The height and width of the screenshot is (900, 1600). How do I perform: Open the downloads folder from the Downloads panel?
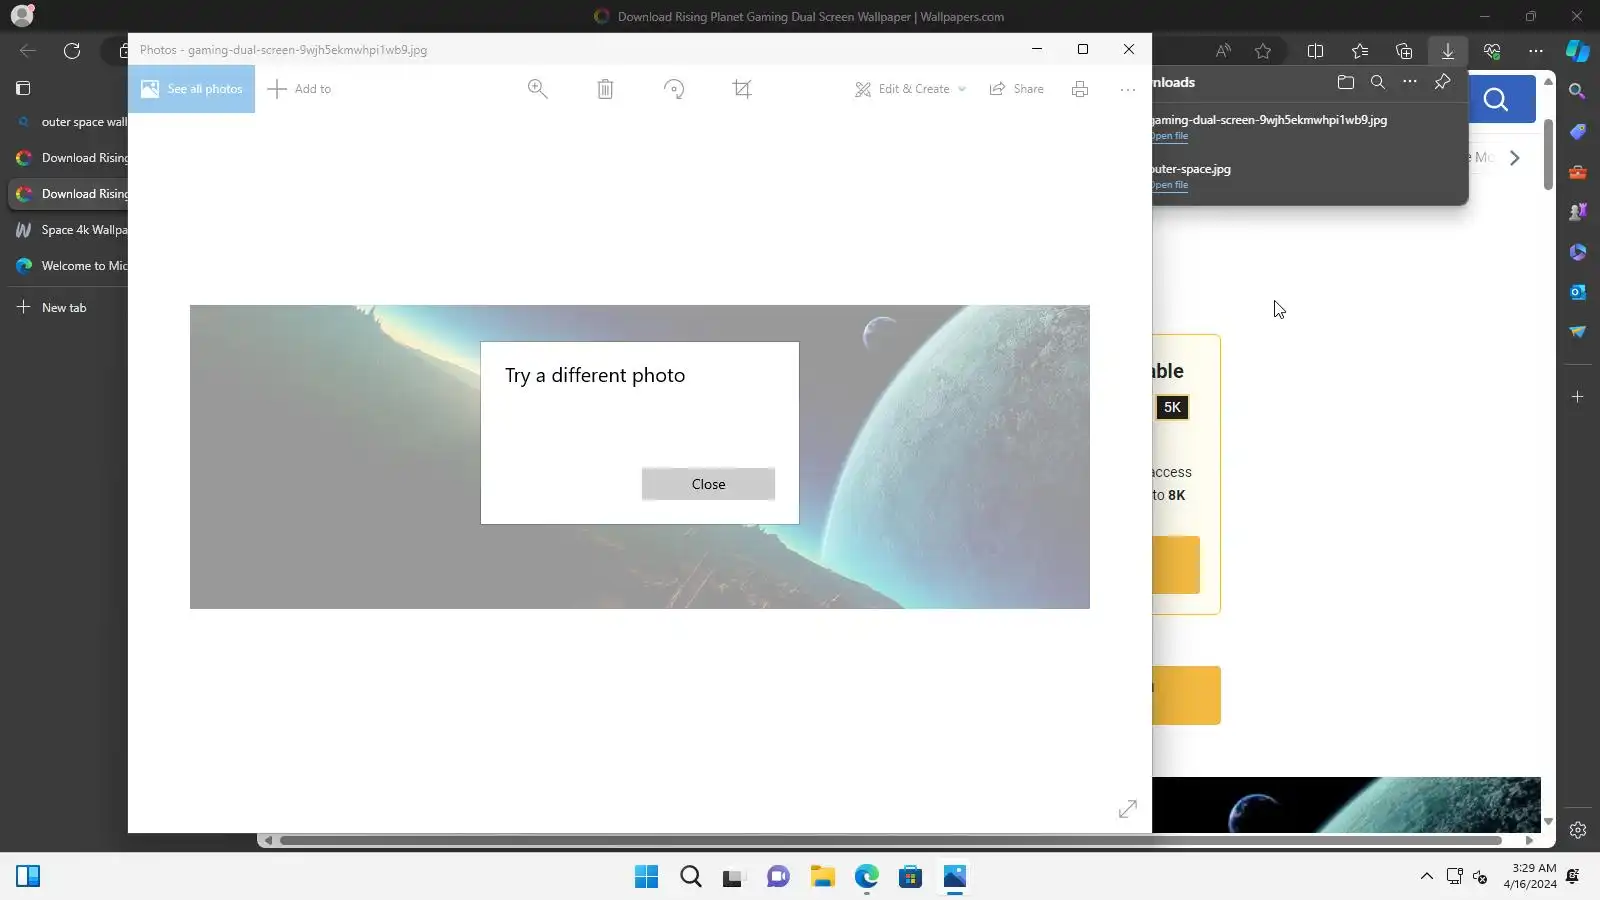1346,82
